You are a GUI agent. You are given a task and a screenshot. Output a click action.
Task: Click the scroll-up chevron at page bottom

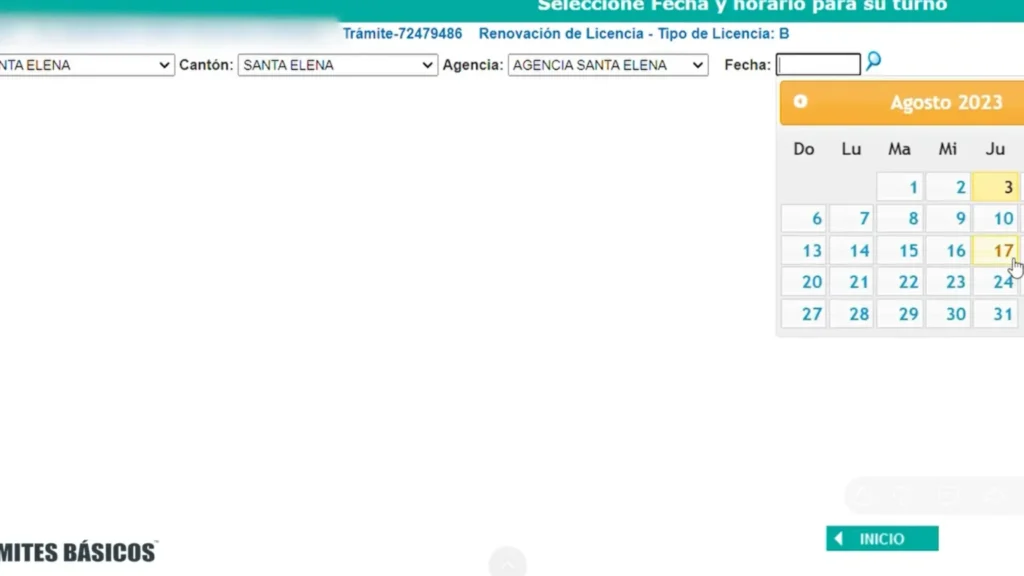tap(507, 562)
